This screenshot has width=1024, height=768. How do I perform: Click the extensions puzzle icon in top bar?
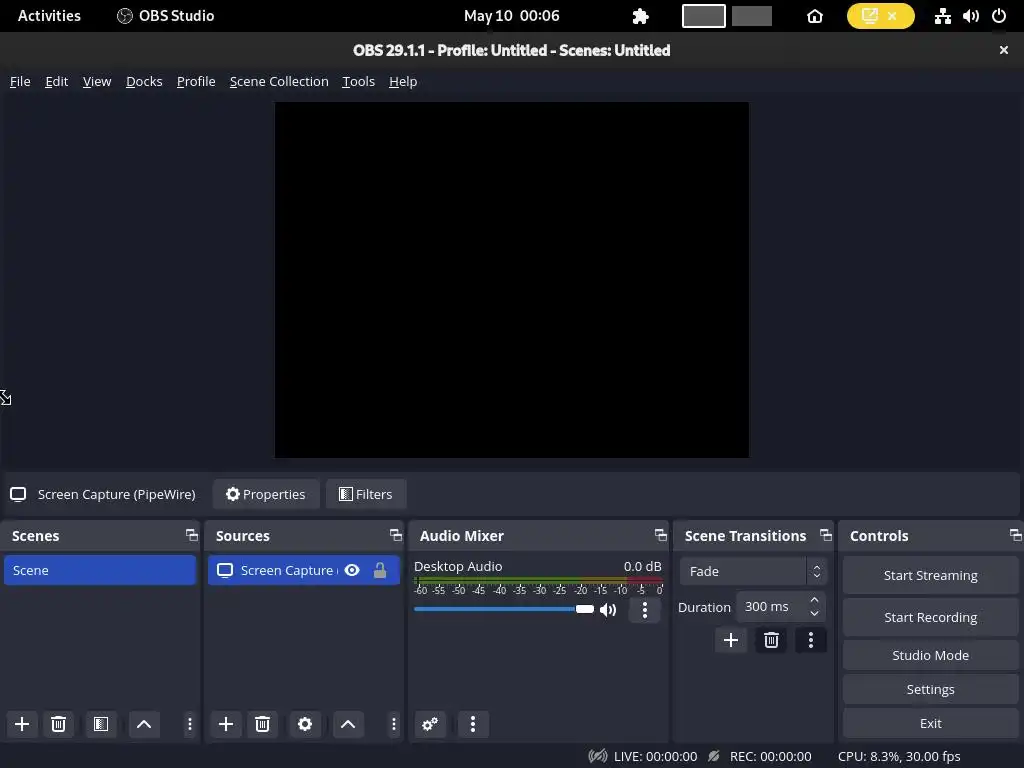641,16
